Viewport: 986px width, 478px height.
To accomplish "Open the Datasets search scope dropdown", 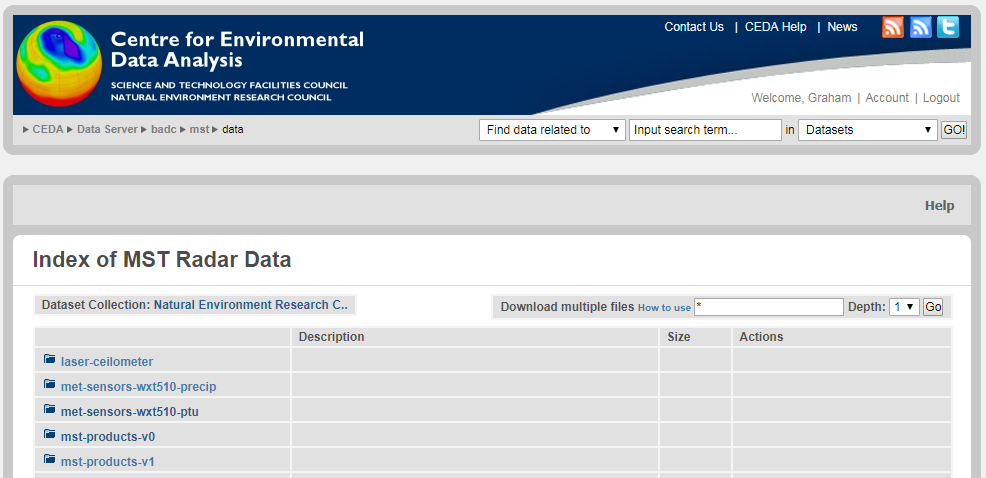I will pyautogui.click(x=868, y=130).
